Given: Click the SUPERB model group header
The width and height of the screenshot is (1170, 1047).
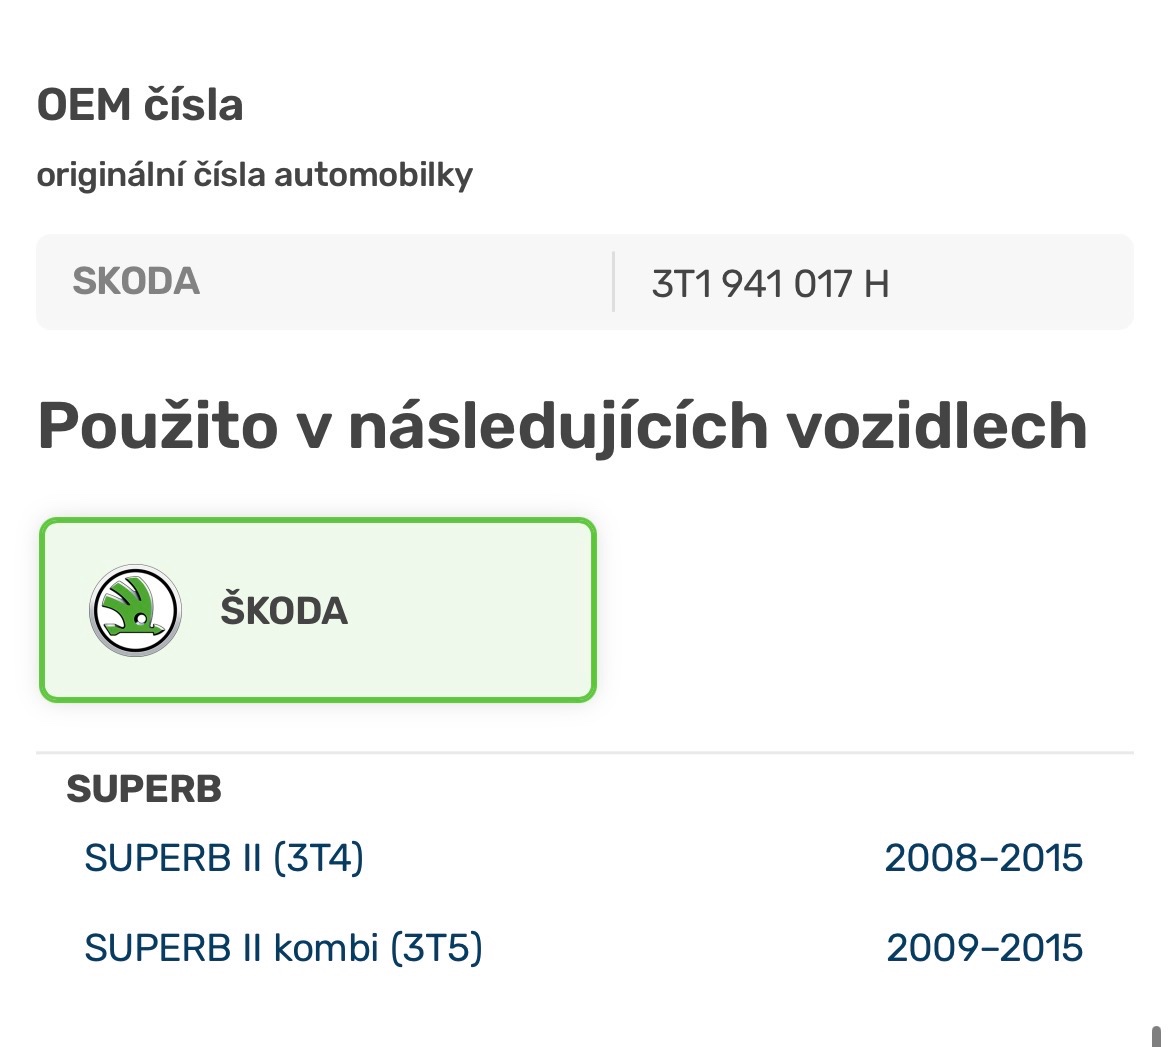Looking at the screenshot, I should pyautogui.click(x=144, y=789).
